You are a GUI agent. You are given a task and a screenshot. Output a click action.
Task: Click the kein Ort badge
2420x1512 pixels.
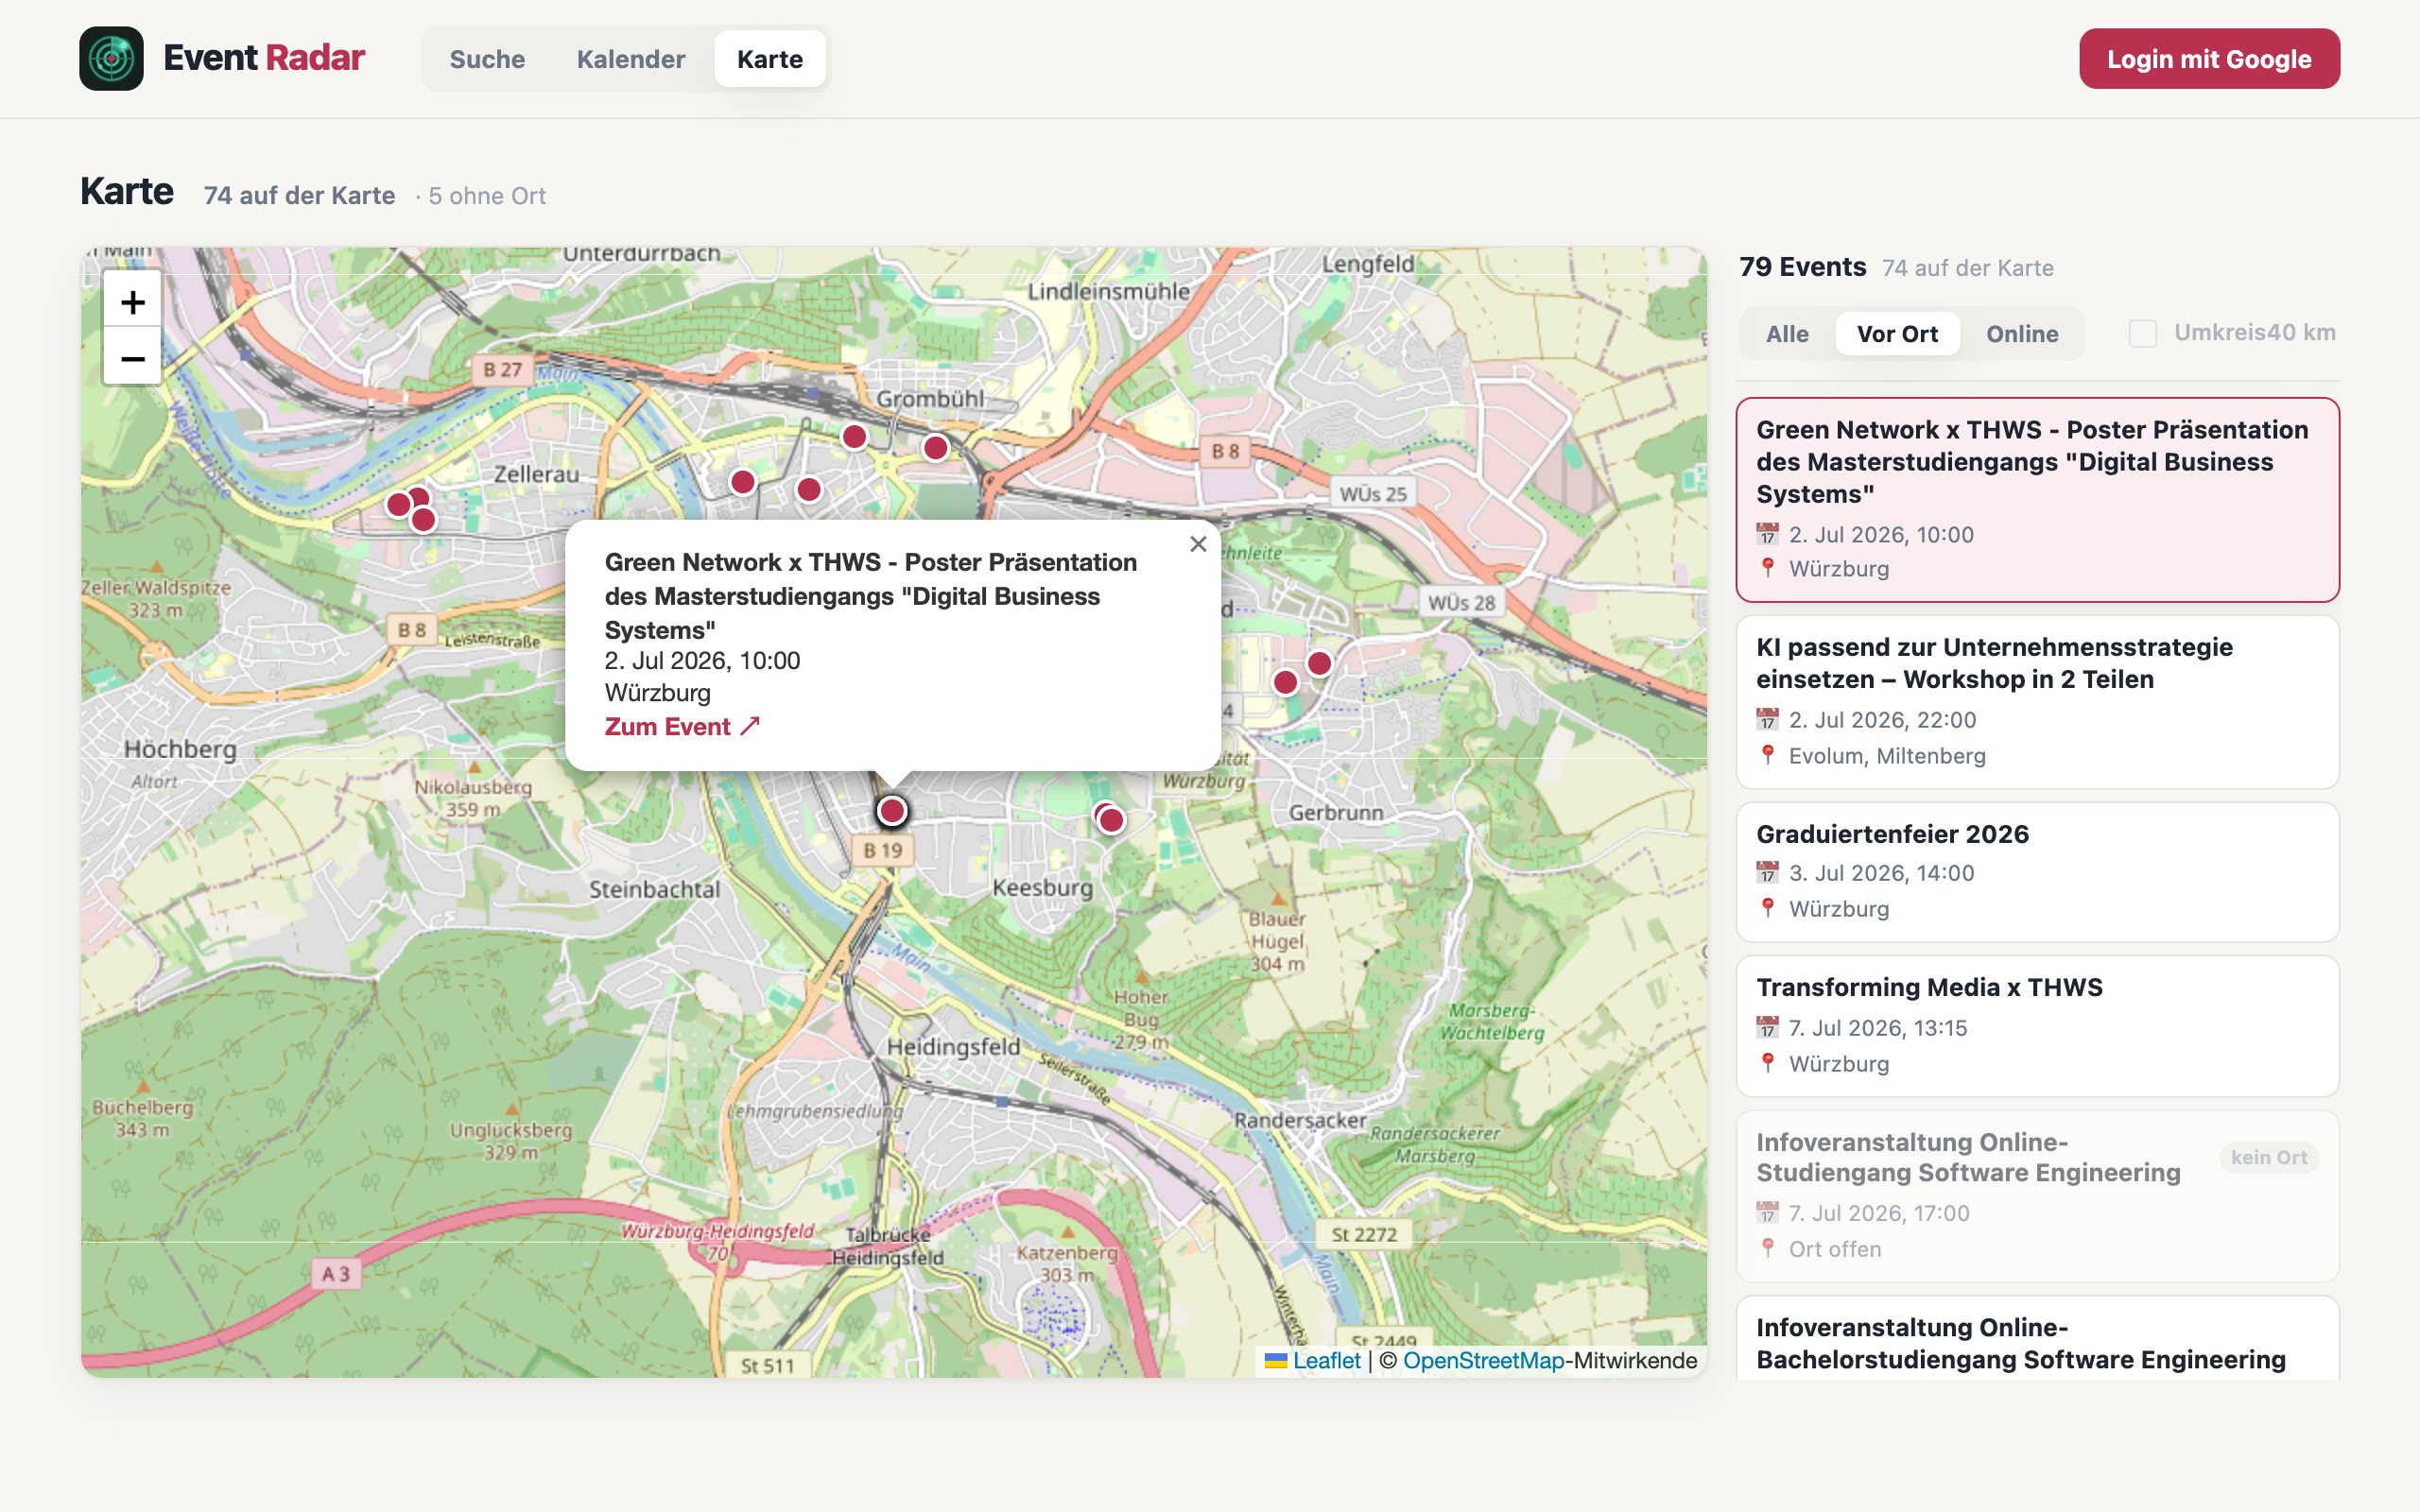pos(2268,1157)
